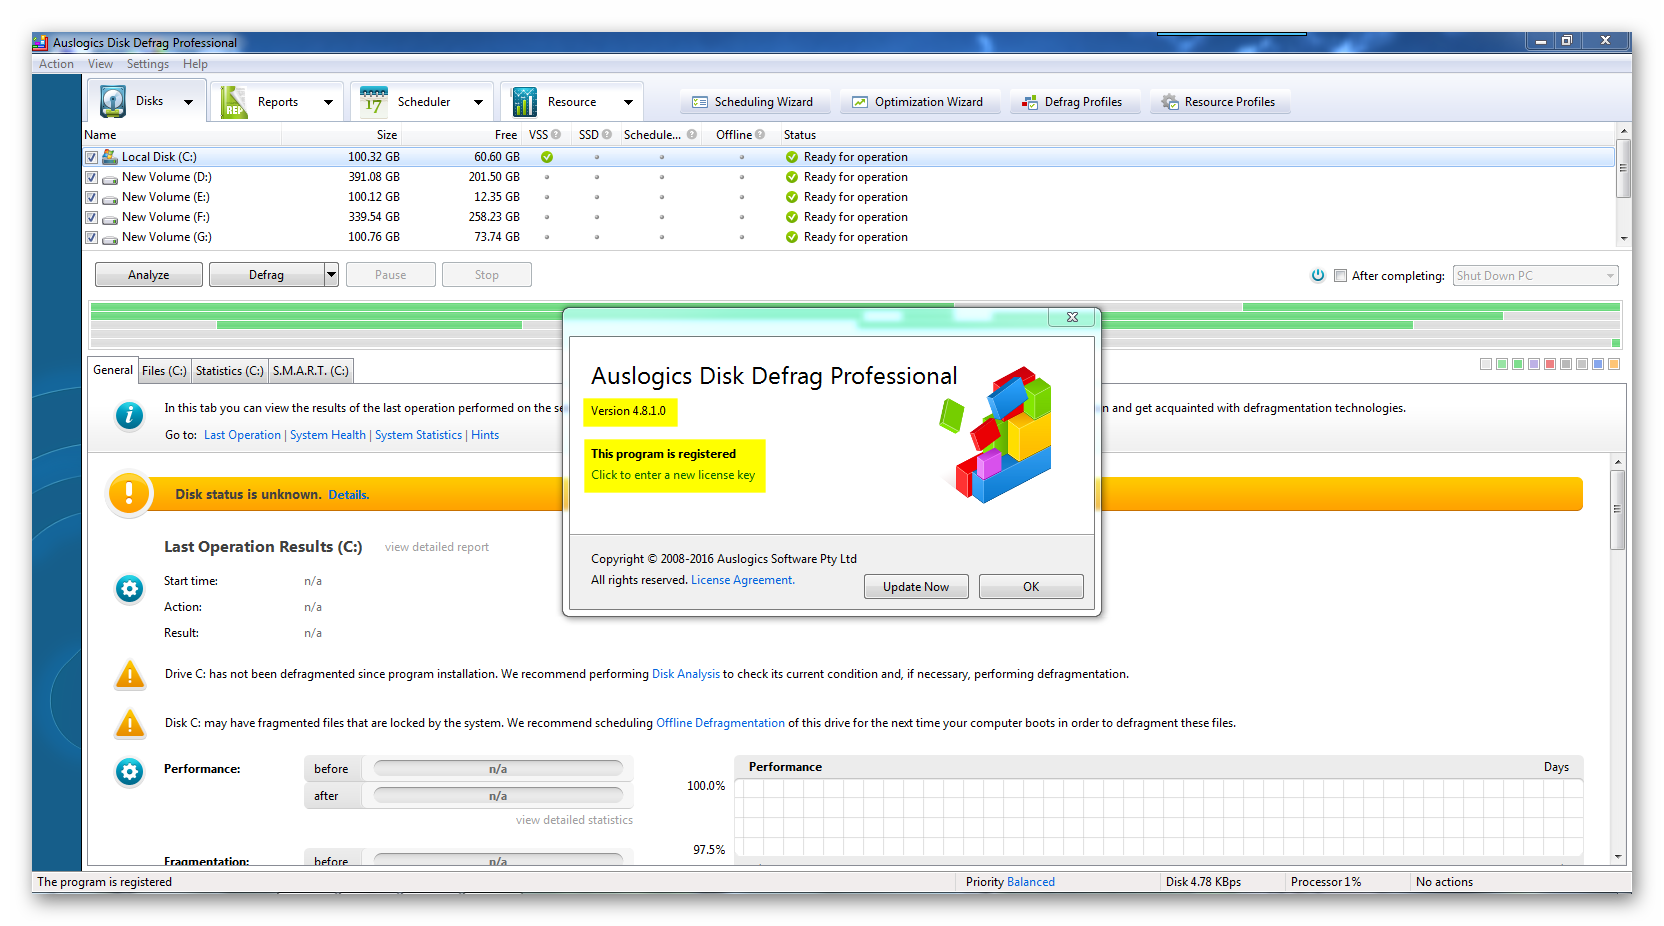Click warning icon beside locked files message
Screen dimensions: 1664x926
click(129, 723)
